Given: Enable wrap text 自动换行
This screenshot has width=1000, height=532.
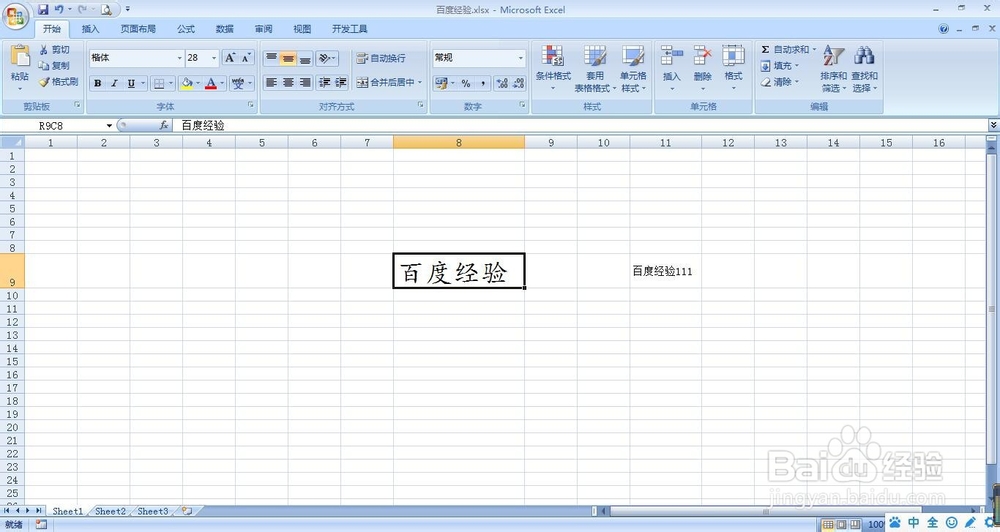Looking at the screenshot, I should (381, 58).
